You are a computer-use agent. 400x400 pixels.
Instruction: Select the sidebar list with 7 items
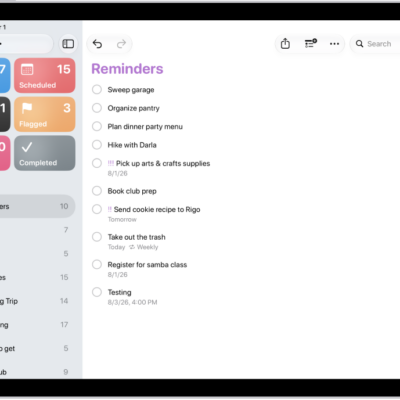(37, 230)
